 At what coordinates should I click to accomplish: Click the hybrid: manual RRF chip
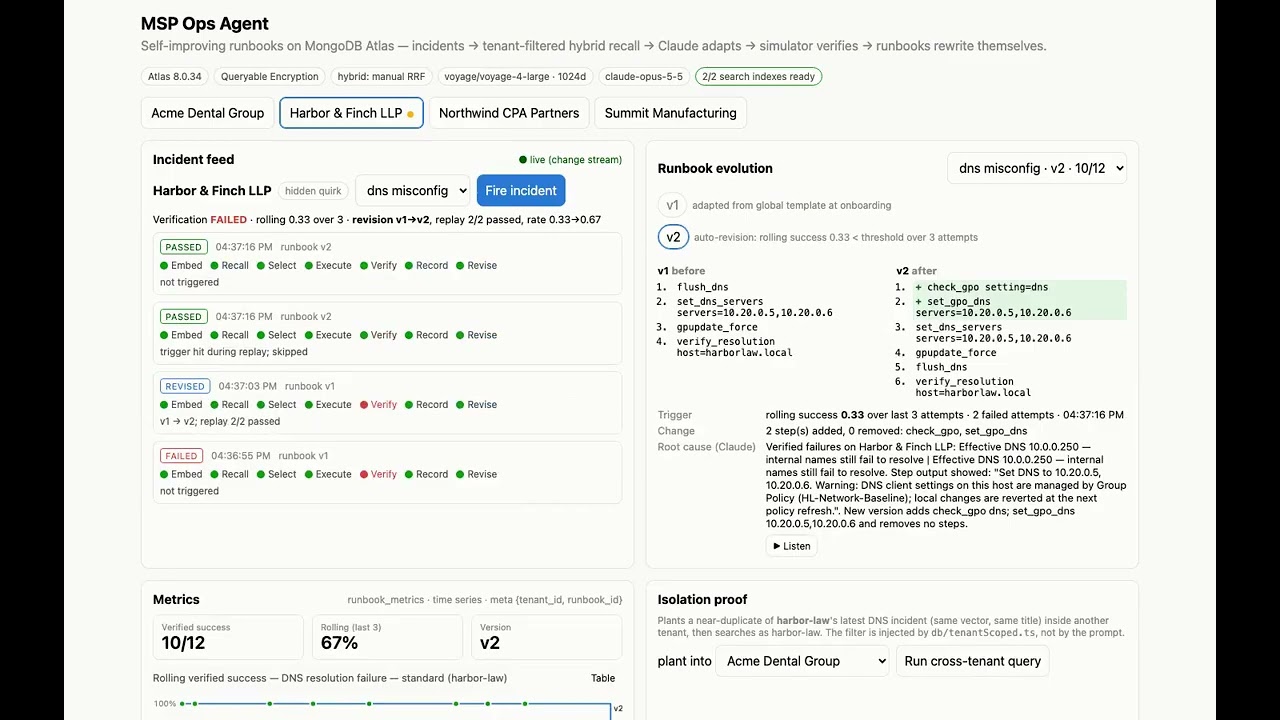381,76
